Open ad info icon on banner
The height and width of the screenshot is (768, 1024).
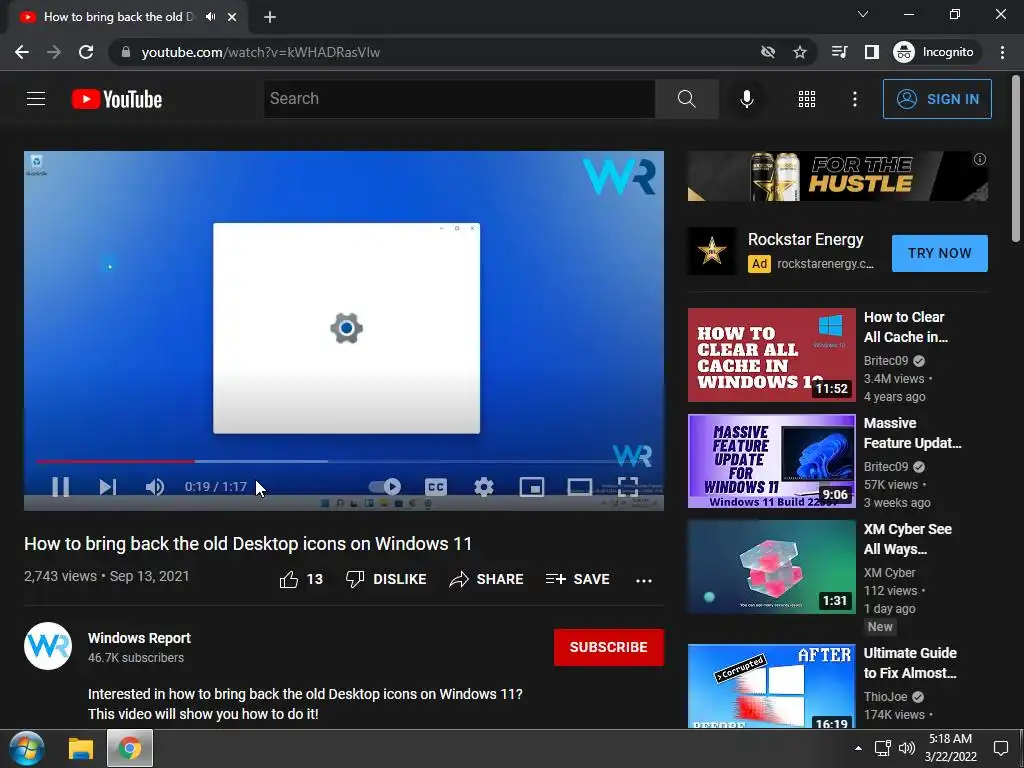point(980,159)
